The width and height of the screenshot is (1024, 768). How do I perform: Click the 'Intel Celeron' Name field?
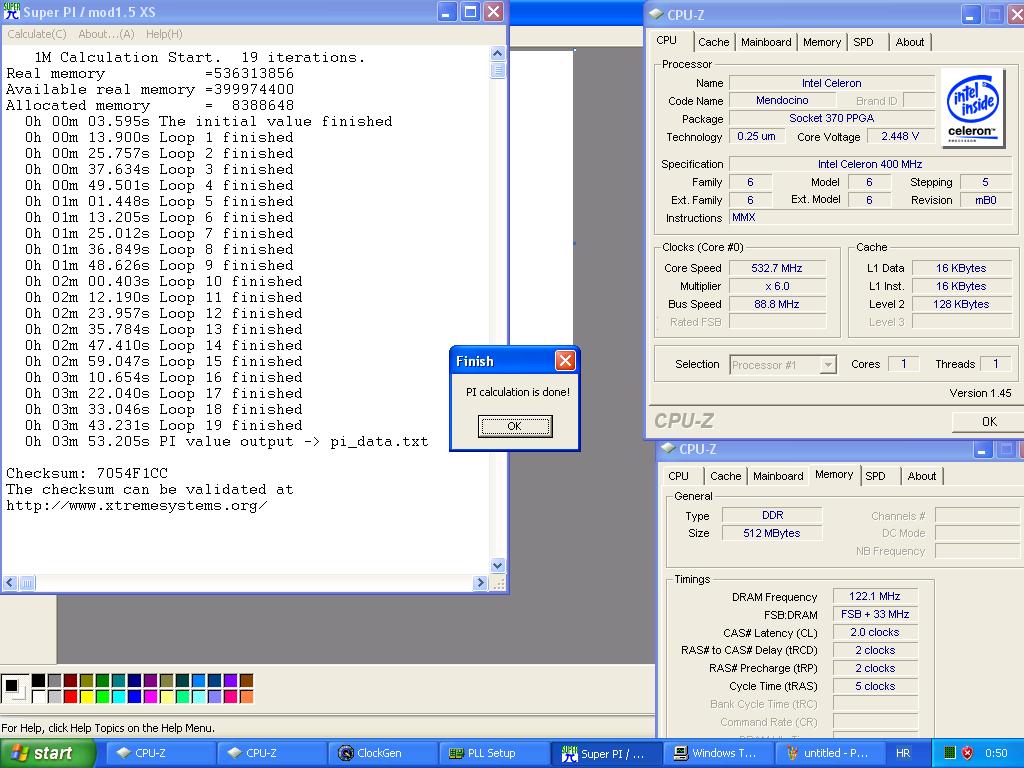click(x=831, y=83)
